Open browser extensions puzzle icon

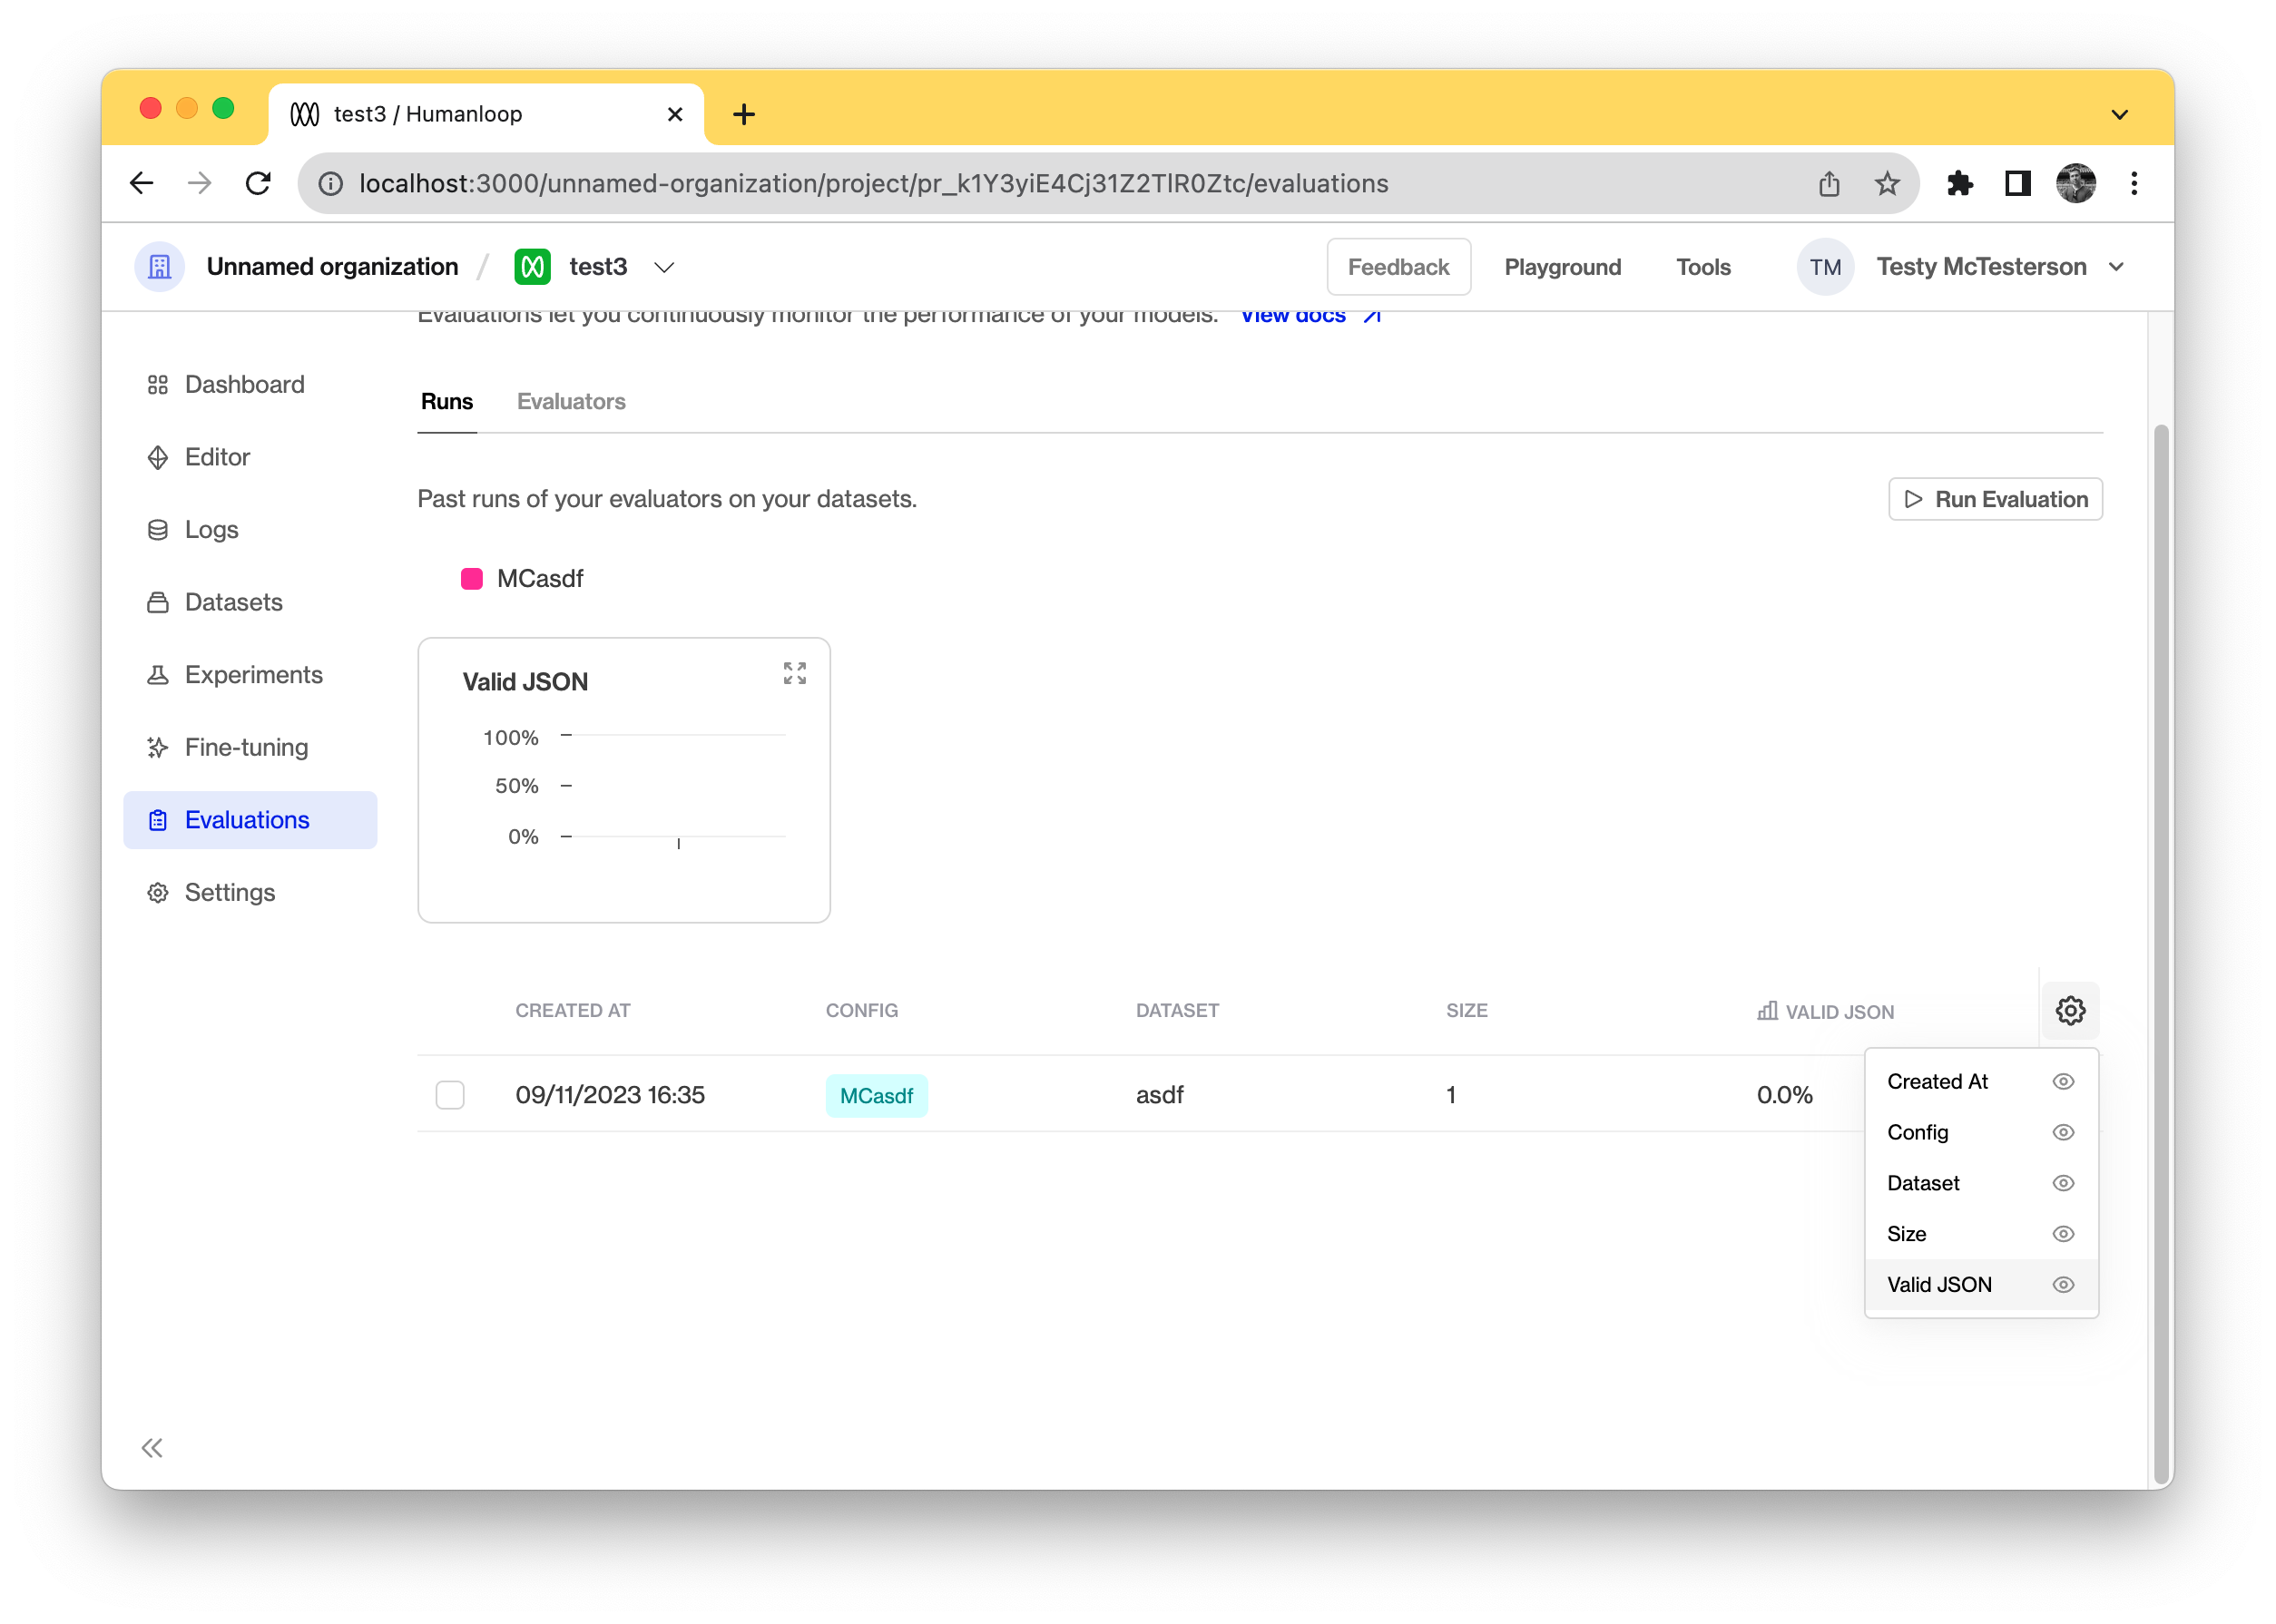tap(1959, 184)
